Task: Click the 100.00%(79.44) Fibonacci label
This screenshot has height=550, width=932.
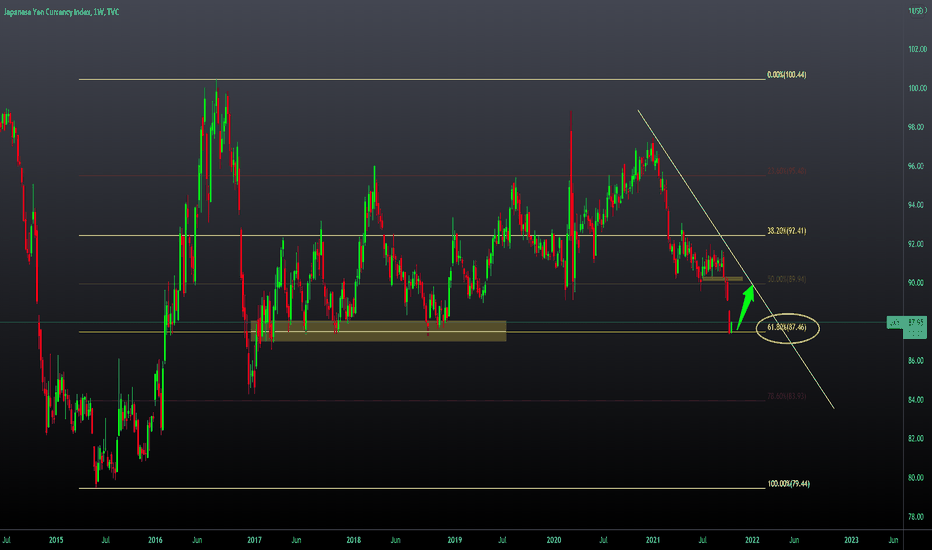Action: (x=788, y=483)
